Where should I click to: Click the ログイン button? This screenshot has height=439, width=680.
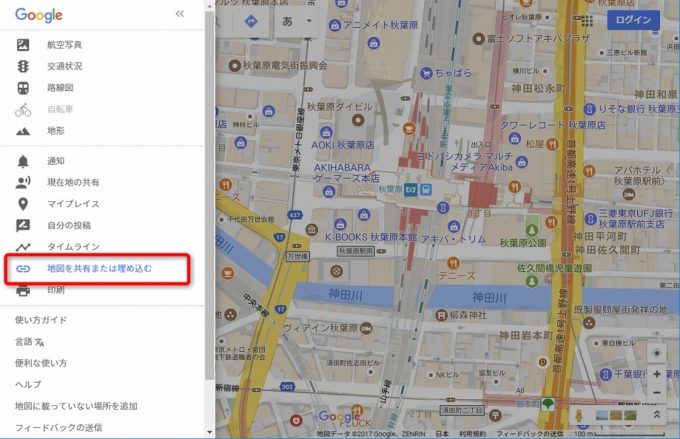coord(633,20)
